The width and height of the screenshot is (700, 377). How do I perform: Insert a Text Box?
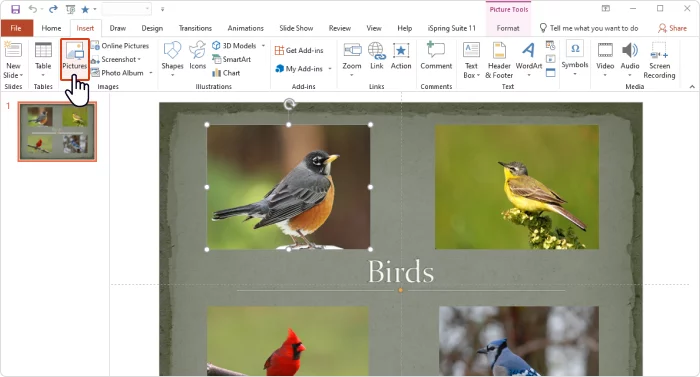471,60
